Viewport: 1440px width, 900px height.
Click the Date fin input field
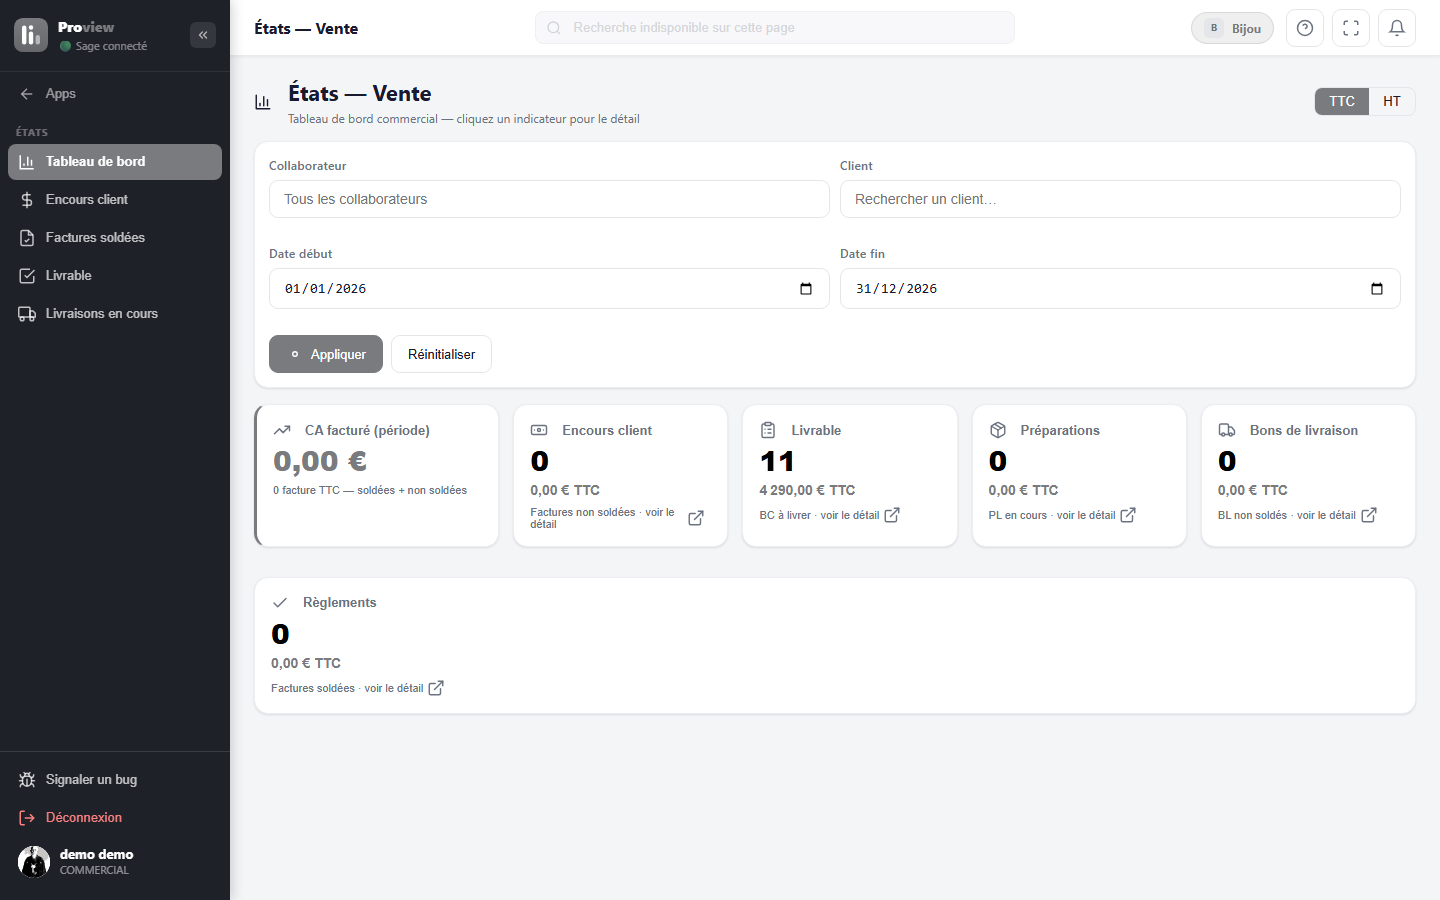1120,289
